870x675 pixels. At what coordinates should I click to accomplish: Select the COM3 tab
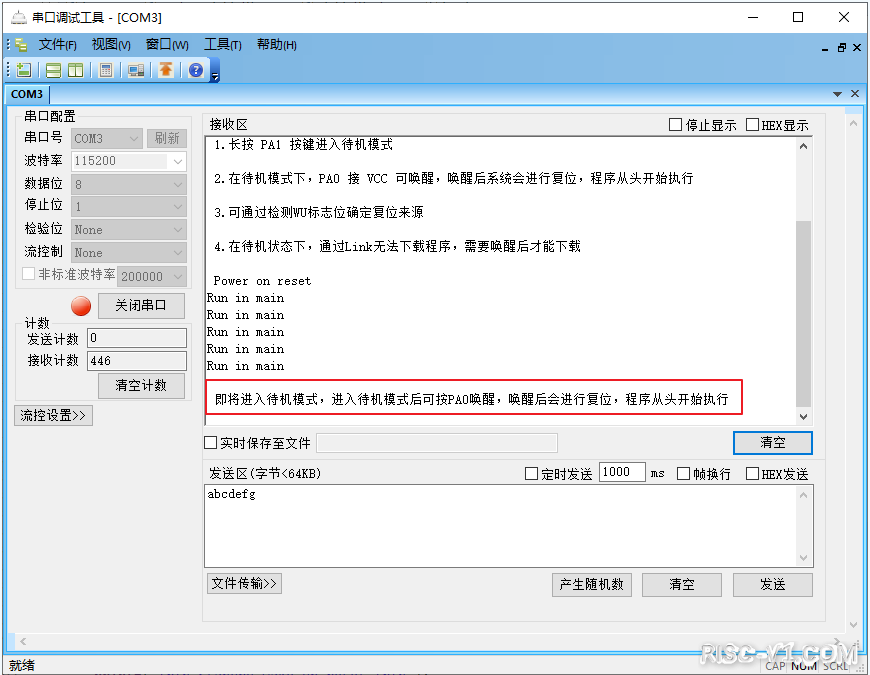tap(27, 94)
